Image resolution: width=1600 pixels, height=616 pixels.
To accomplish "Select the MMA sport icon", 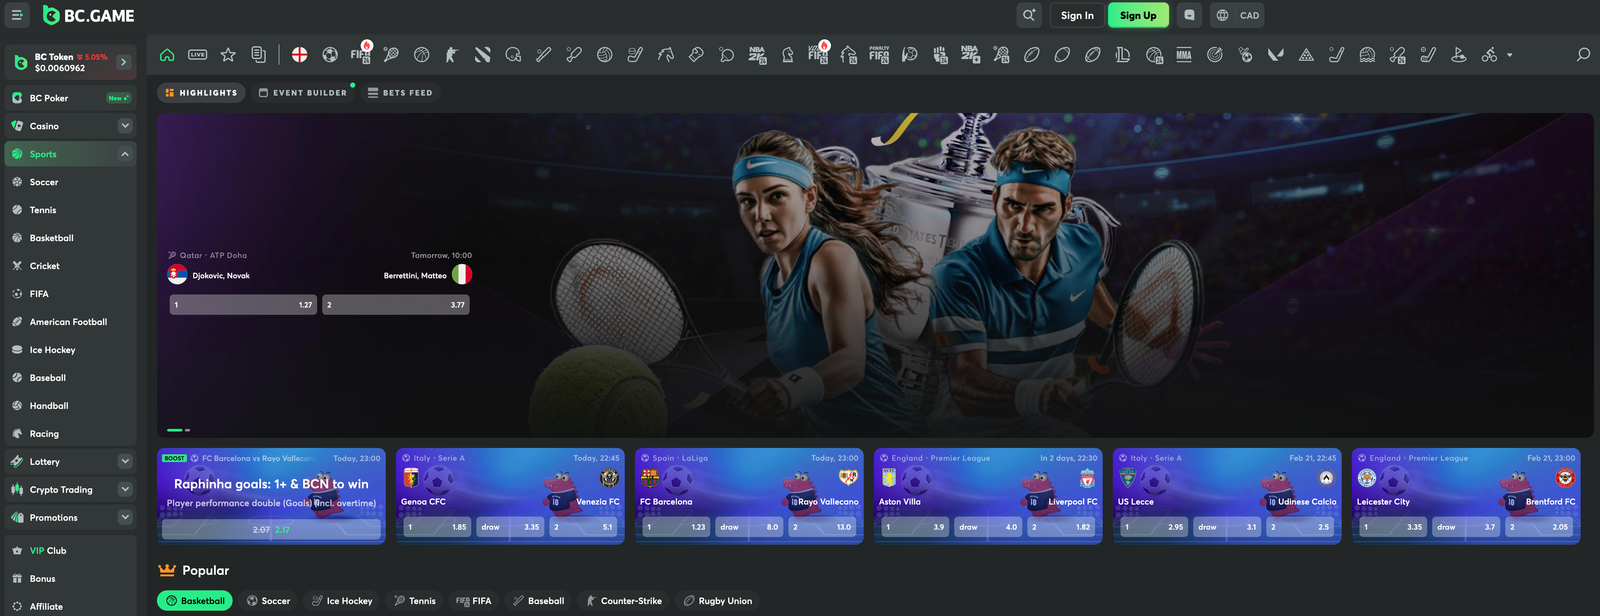I will coord(1184,55).
